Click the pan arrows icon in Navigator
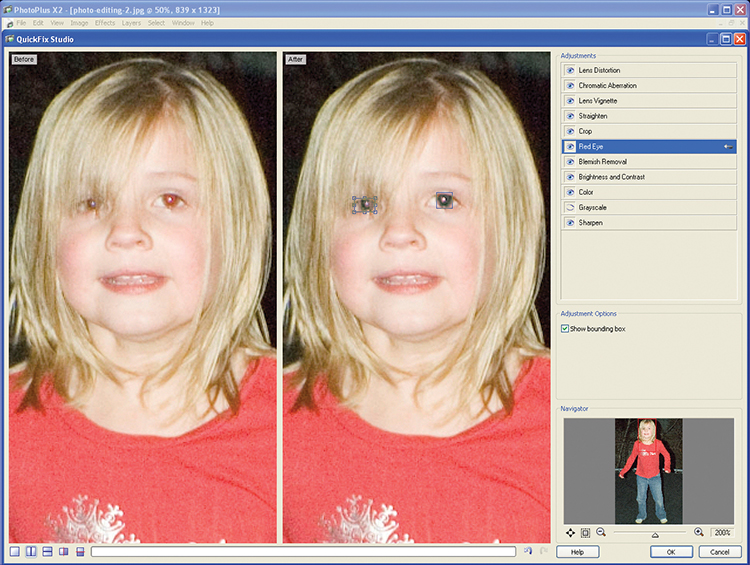 coord(570,533)
